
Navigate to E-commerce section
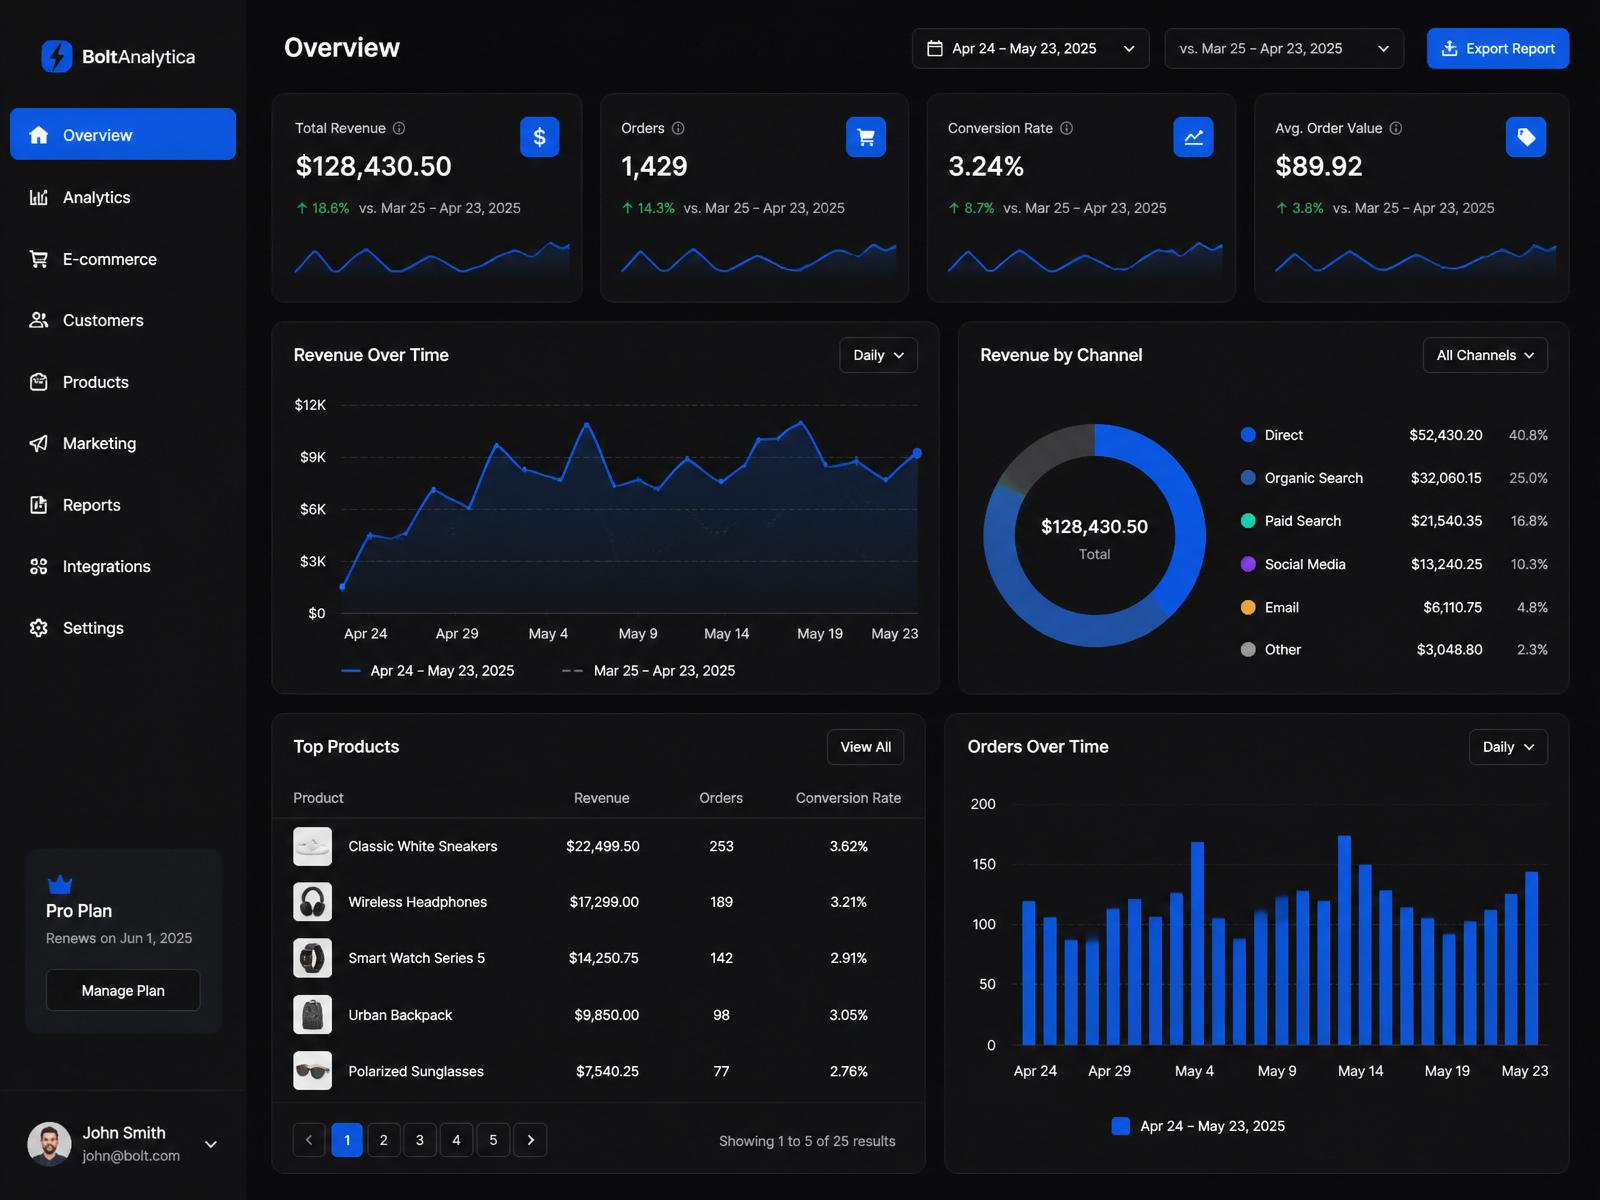123,259
